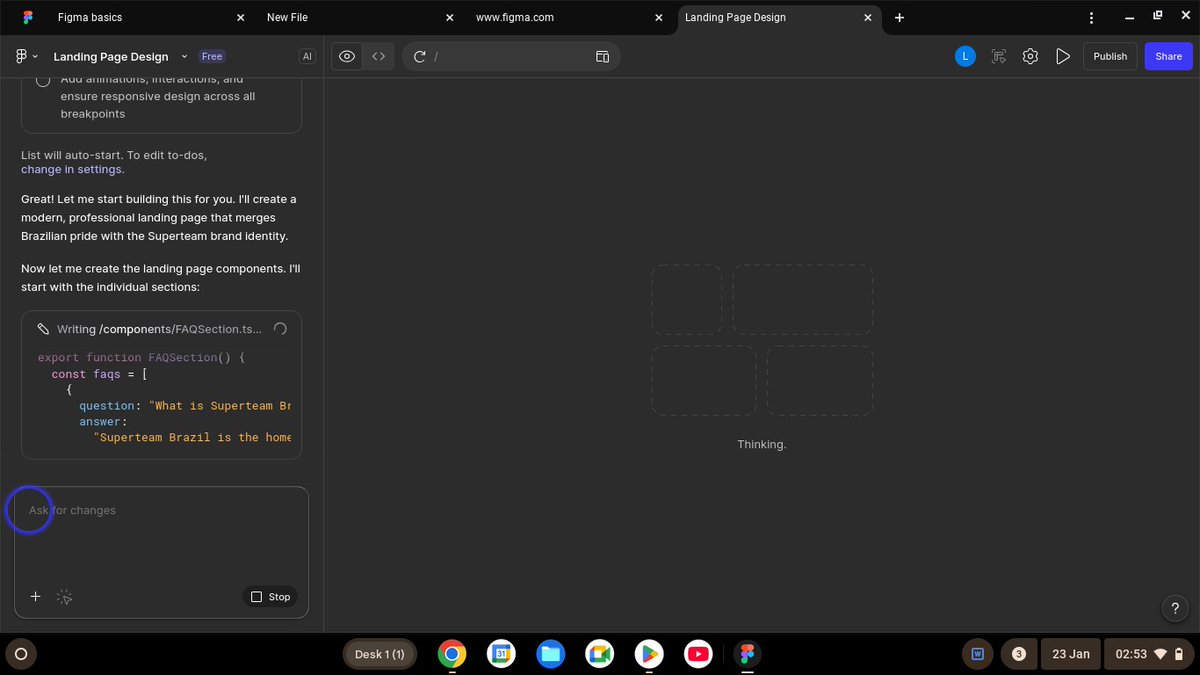Add attachment with the plus icon
Screen dimensions: 1200x675
(35, 597)
